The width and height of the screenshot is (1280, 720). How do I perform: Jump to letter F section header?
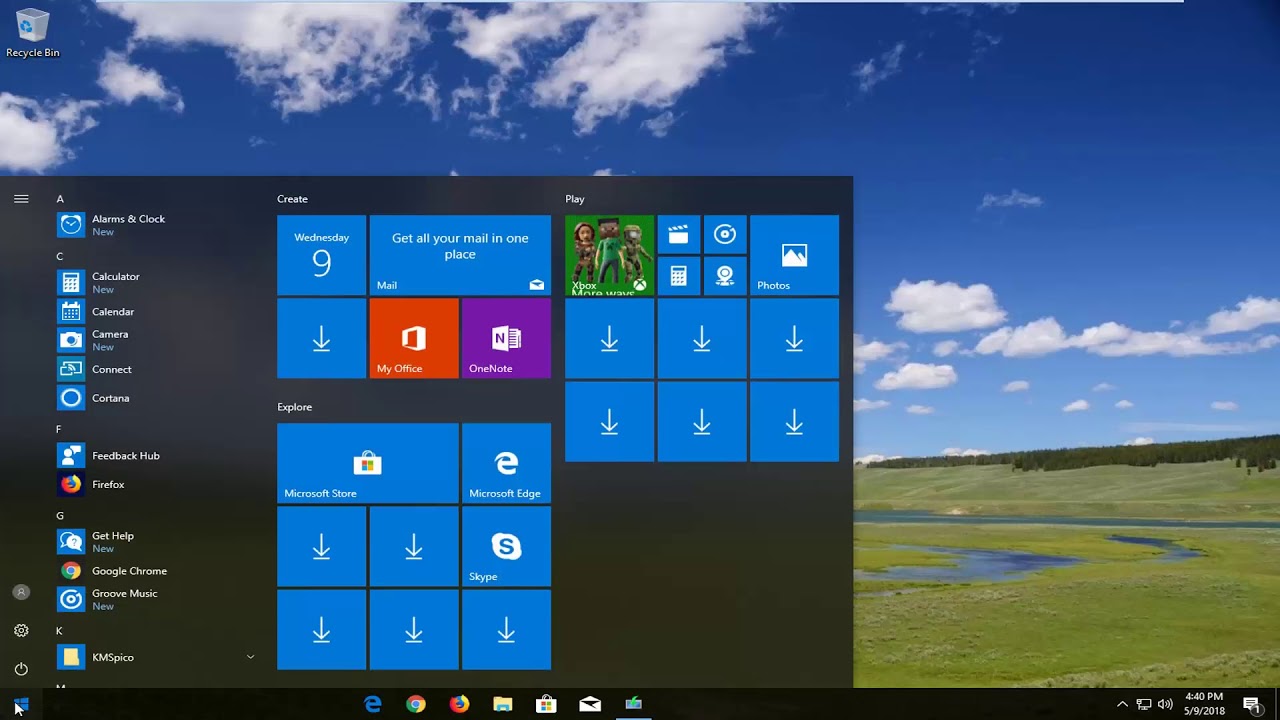(x=59, y=429)
